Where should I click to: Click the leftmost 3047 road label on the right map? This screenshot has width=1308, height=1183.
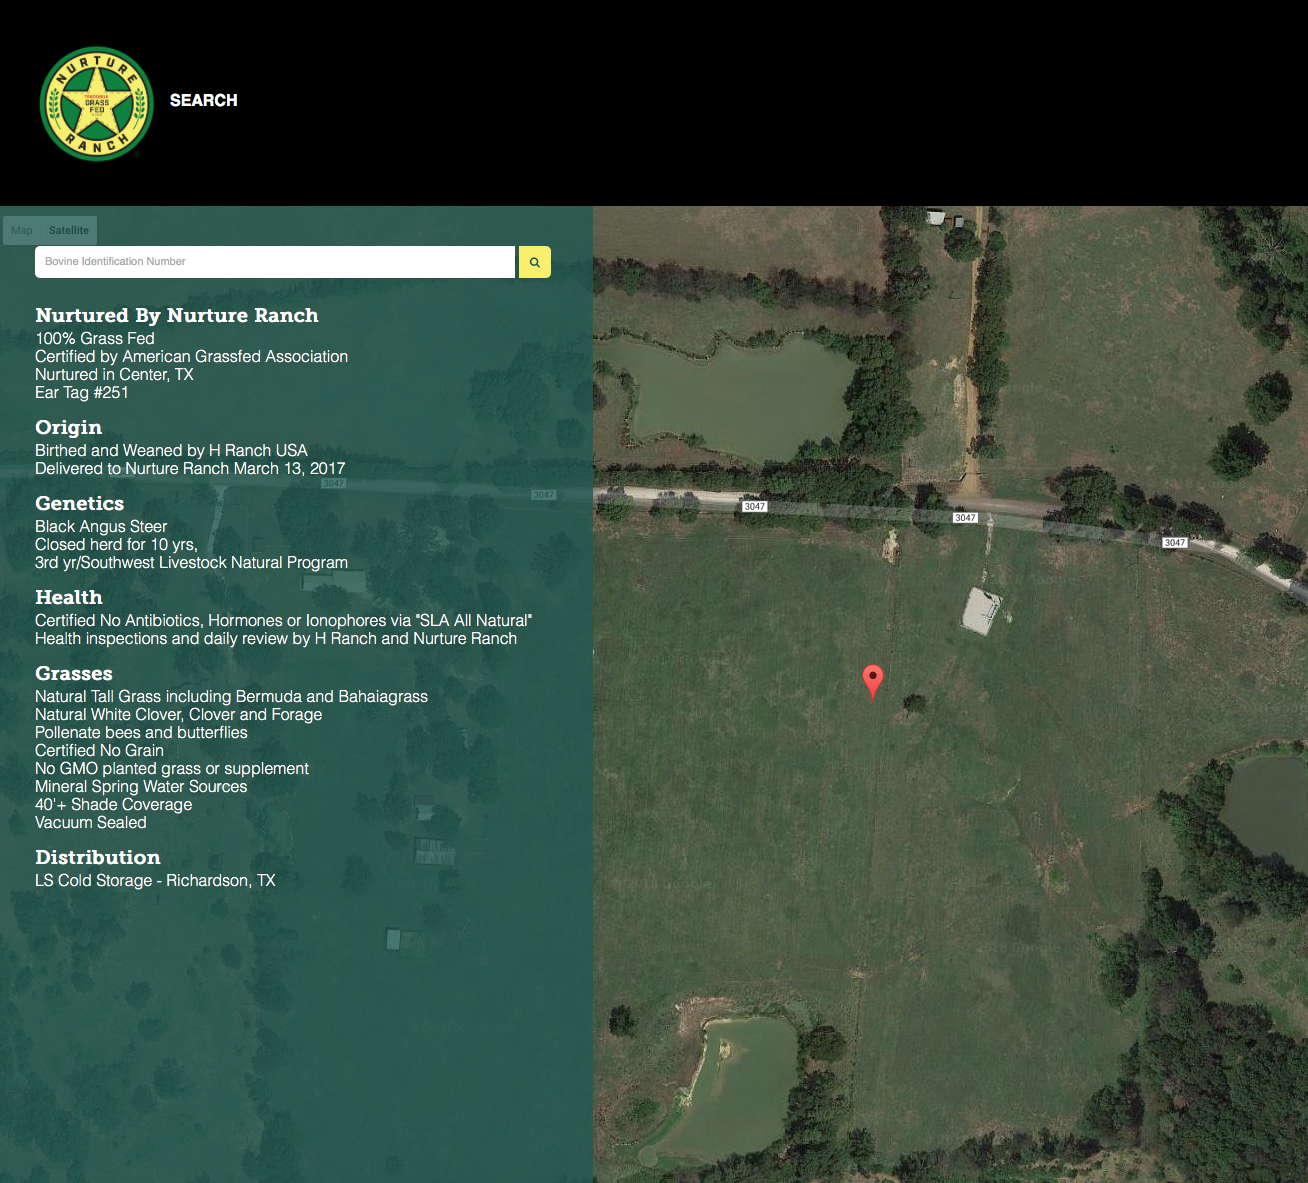[755, 507]
